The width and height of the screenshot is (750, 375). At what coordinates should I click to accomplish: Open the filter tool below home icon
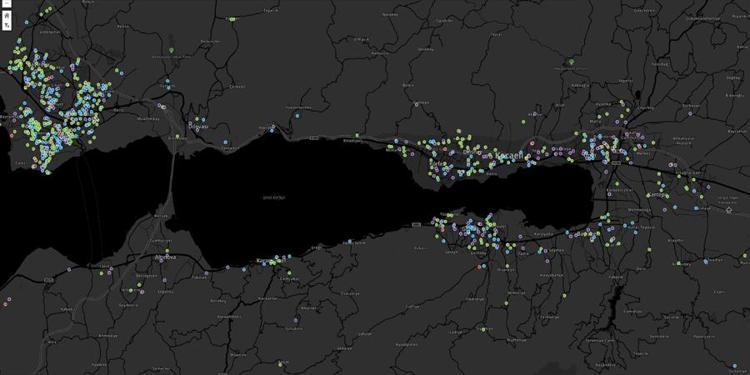7,25
